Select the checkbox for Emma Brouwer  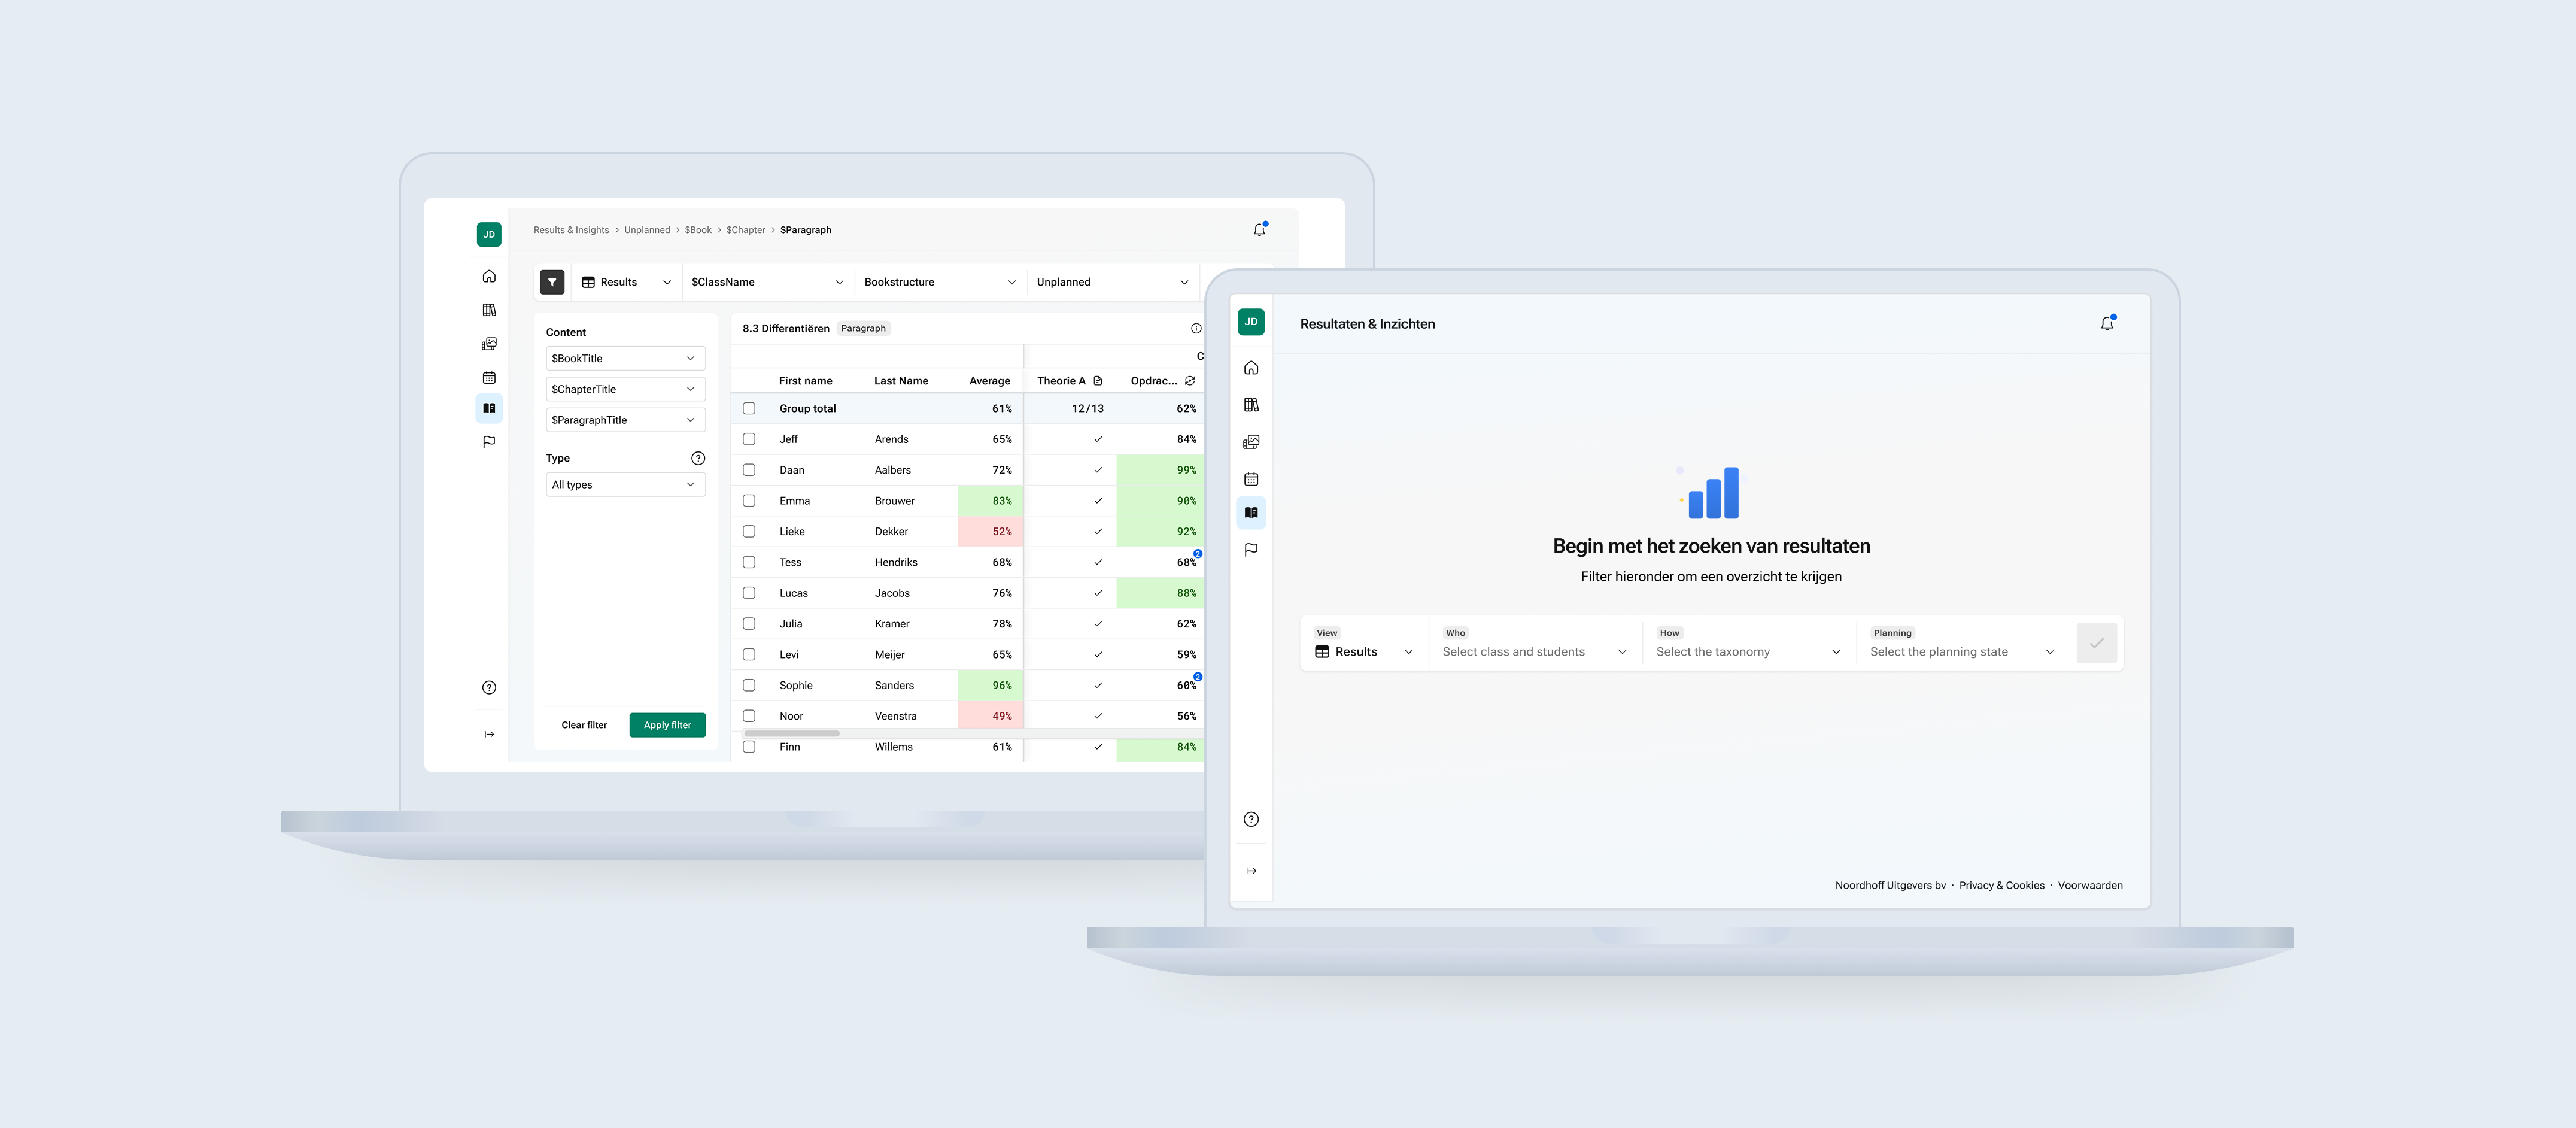click(x=749, y=501)
